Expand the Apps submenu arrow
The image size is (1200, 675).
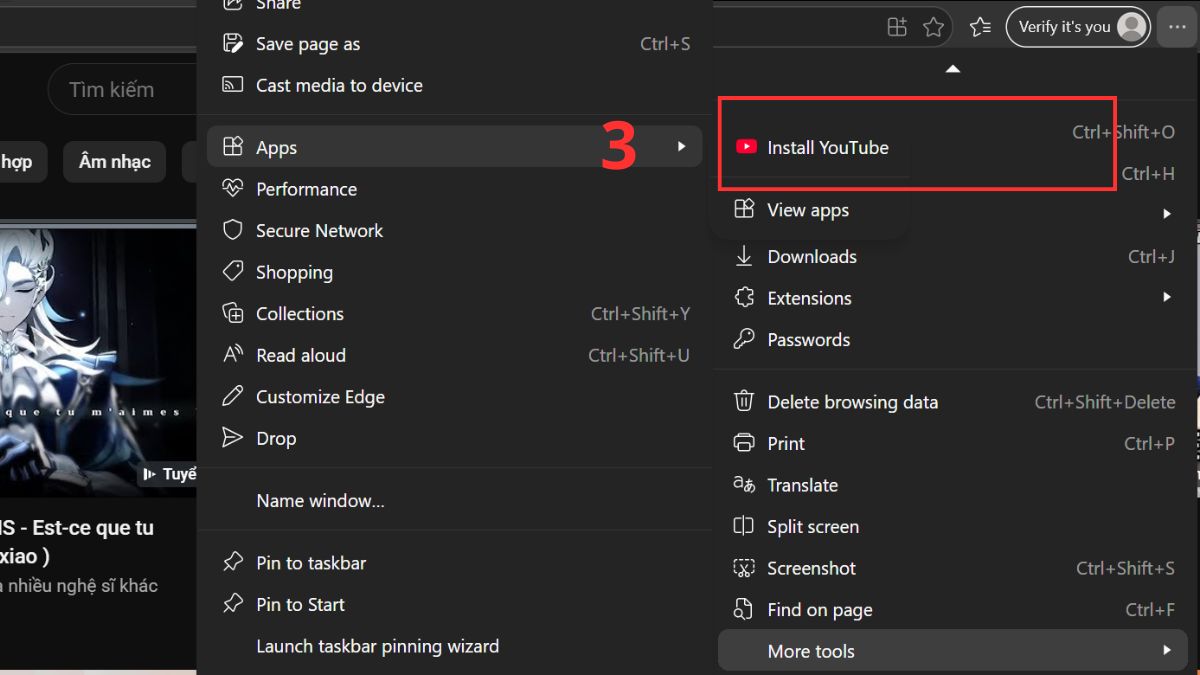(681, 147)
